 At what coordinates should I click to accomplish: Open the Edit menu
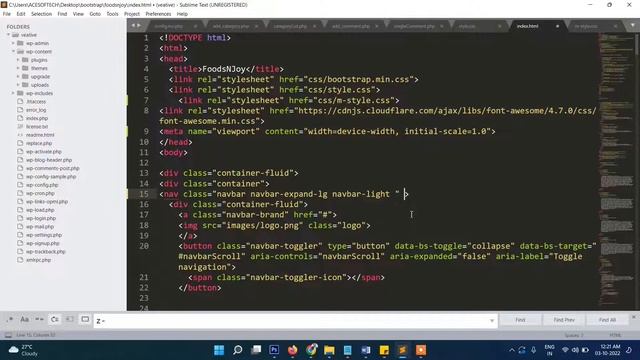coord(21,14)
